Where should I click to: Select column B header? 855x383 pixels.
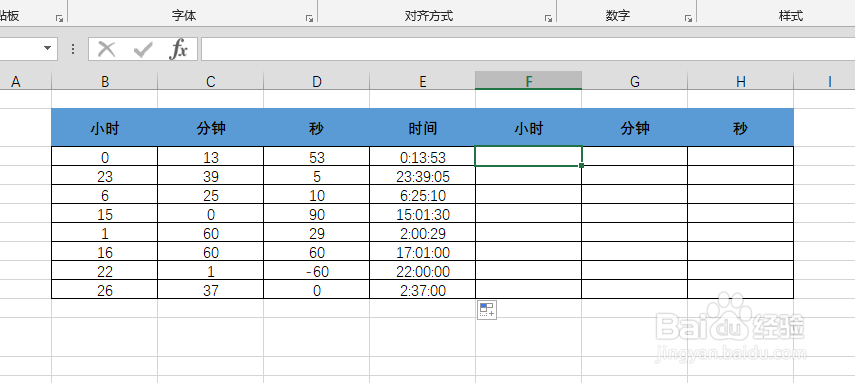click(x=105, y=81)
